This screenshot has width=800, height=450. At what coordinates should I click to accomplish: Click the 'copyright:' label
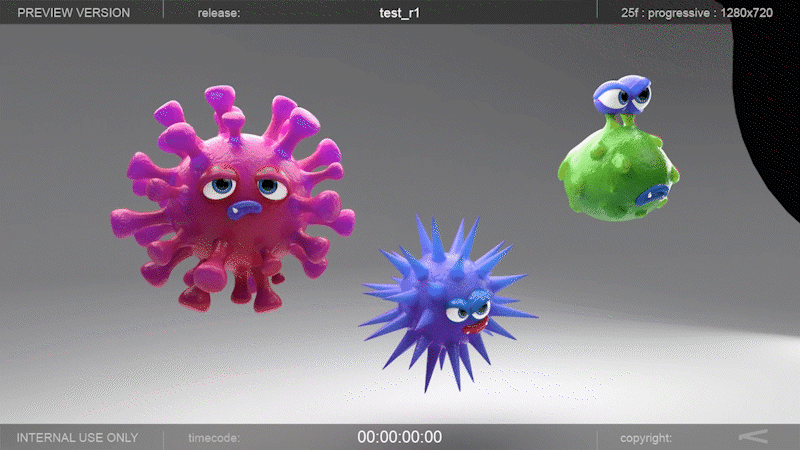pyautogui.click(x=646, y=438)
